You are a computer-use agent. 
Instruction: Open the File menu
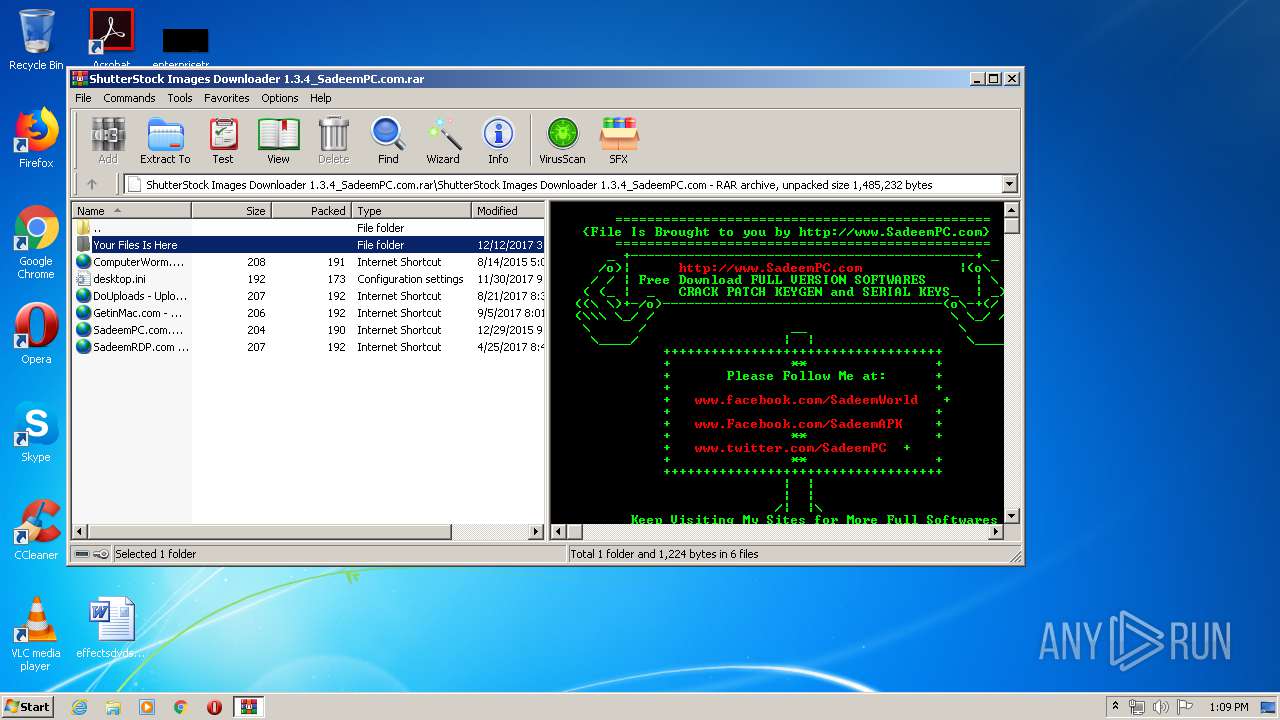click(83, 98)
